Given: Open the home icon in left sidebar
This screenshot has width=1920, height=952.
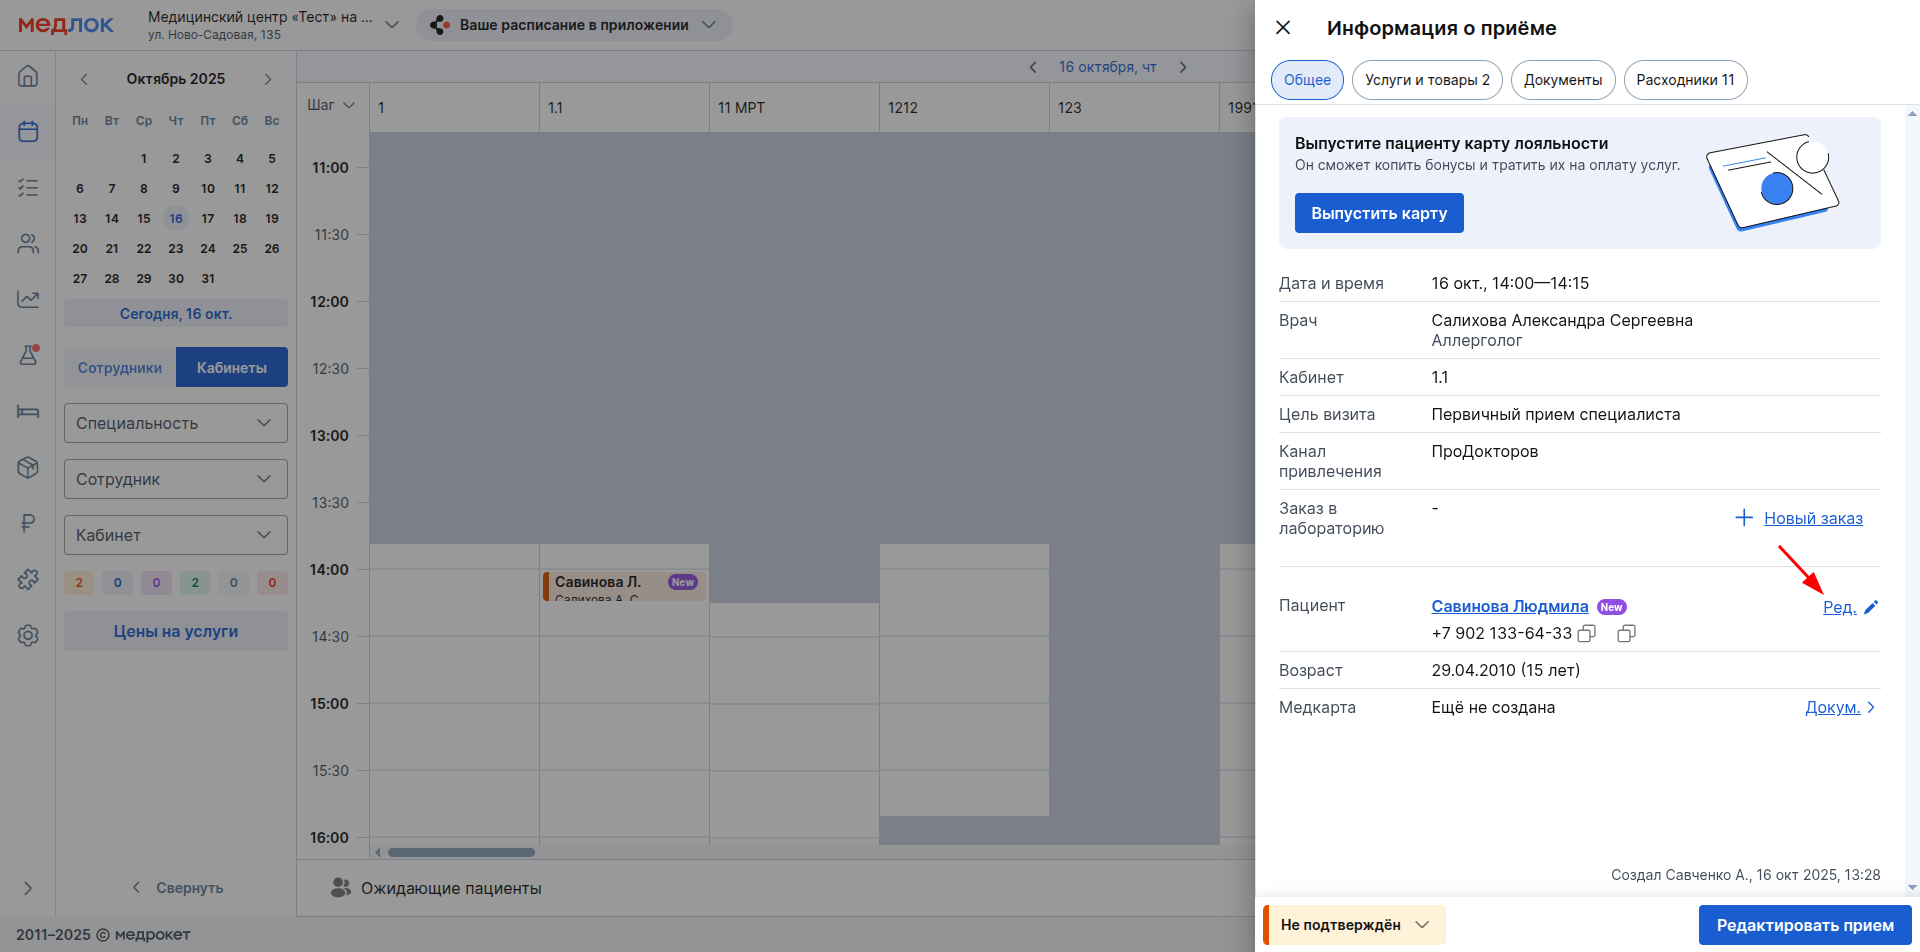Looking at the screenshot, I should click(x=28, y=76).
